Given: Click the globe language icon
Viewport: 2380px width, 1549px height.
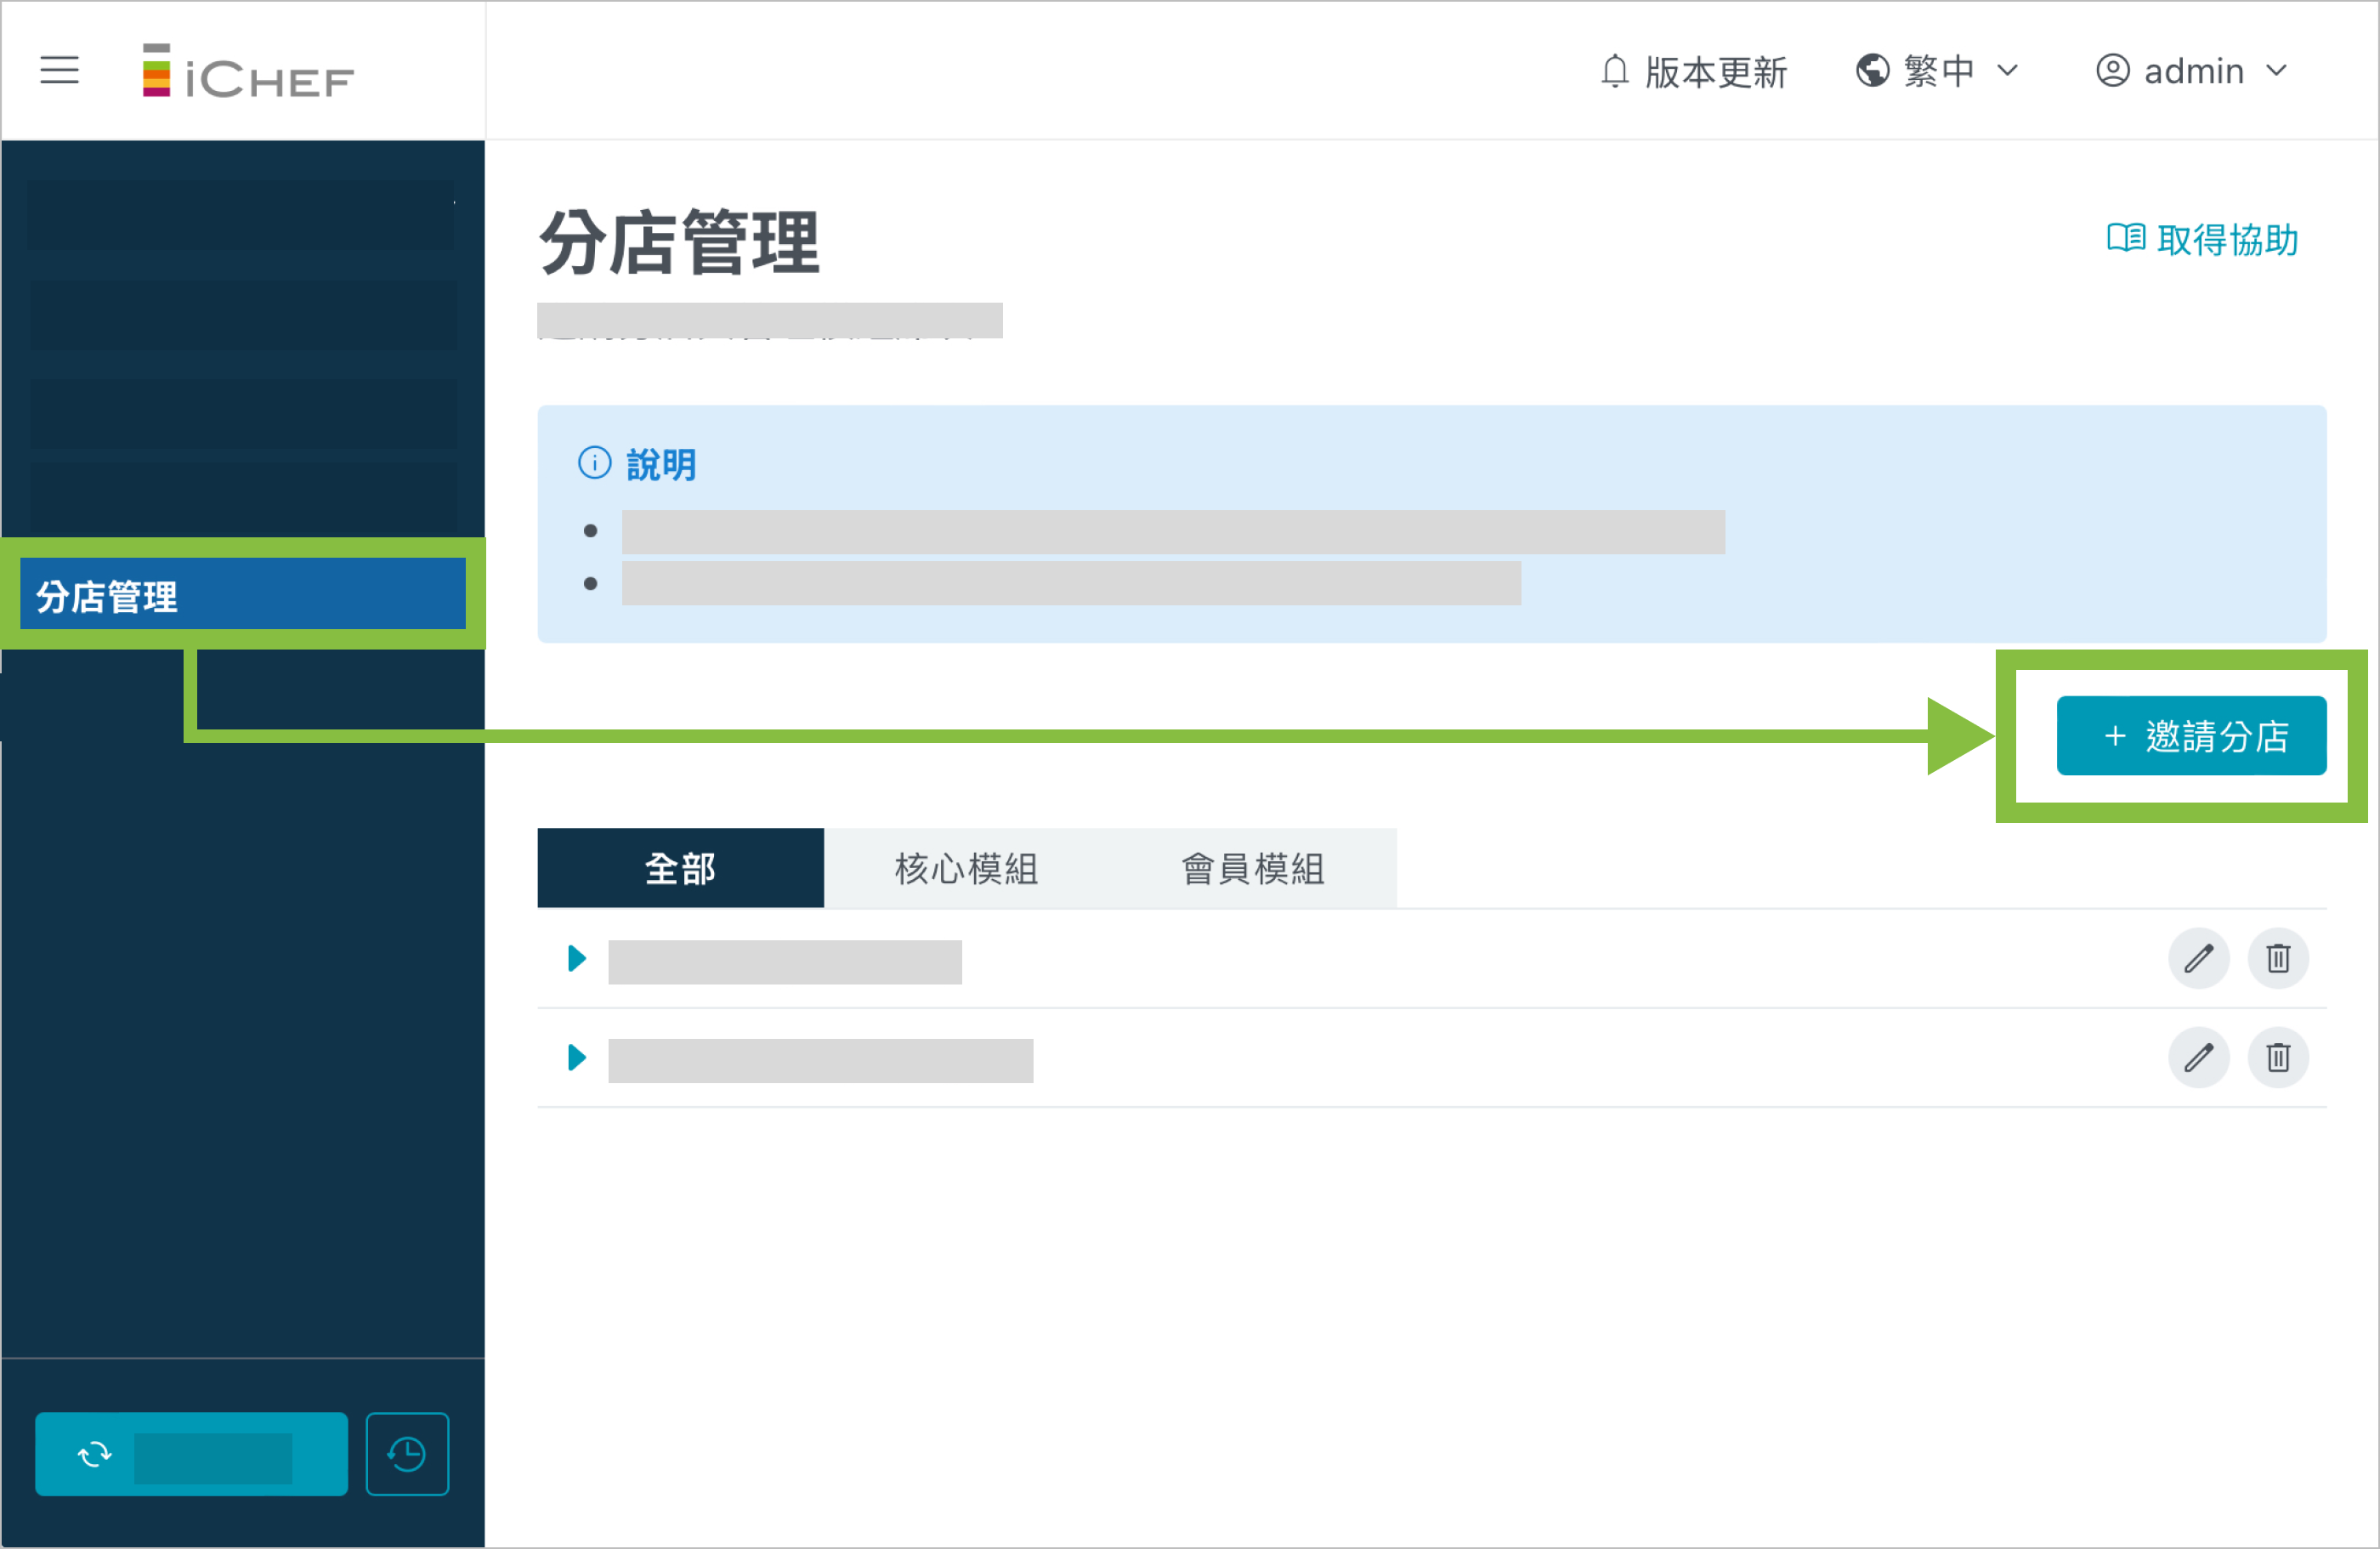Looking at the screenshot, I should coord(1872,71).
